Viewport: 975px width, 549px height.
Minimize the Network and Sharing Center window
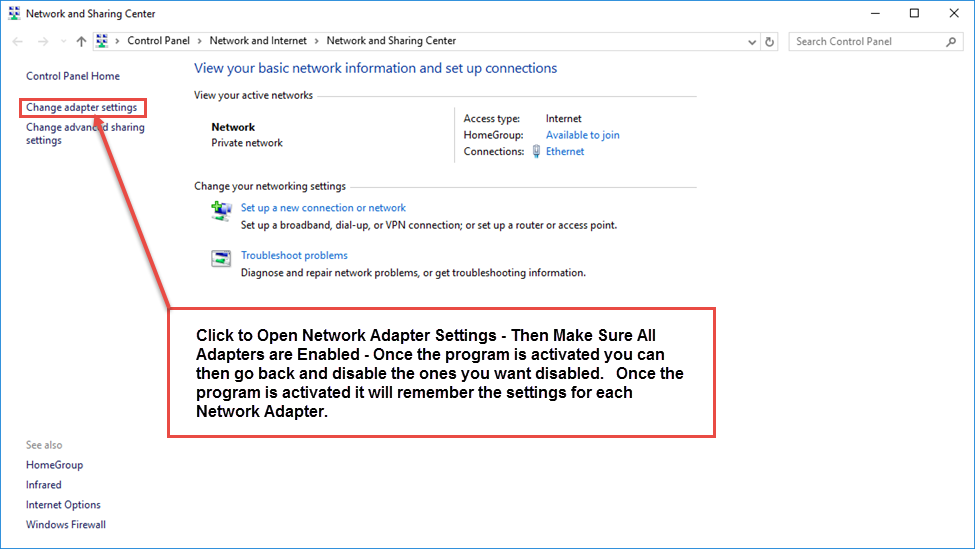pyautogui.click(x=876, y=13)
